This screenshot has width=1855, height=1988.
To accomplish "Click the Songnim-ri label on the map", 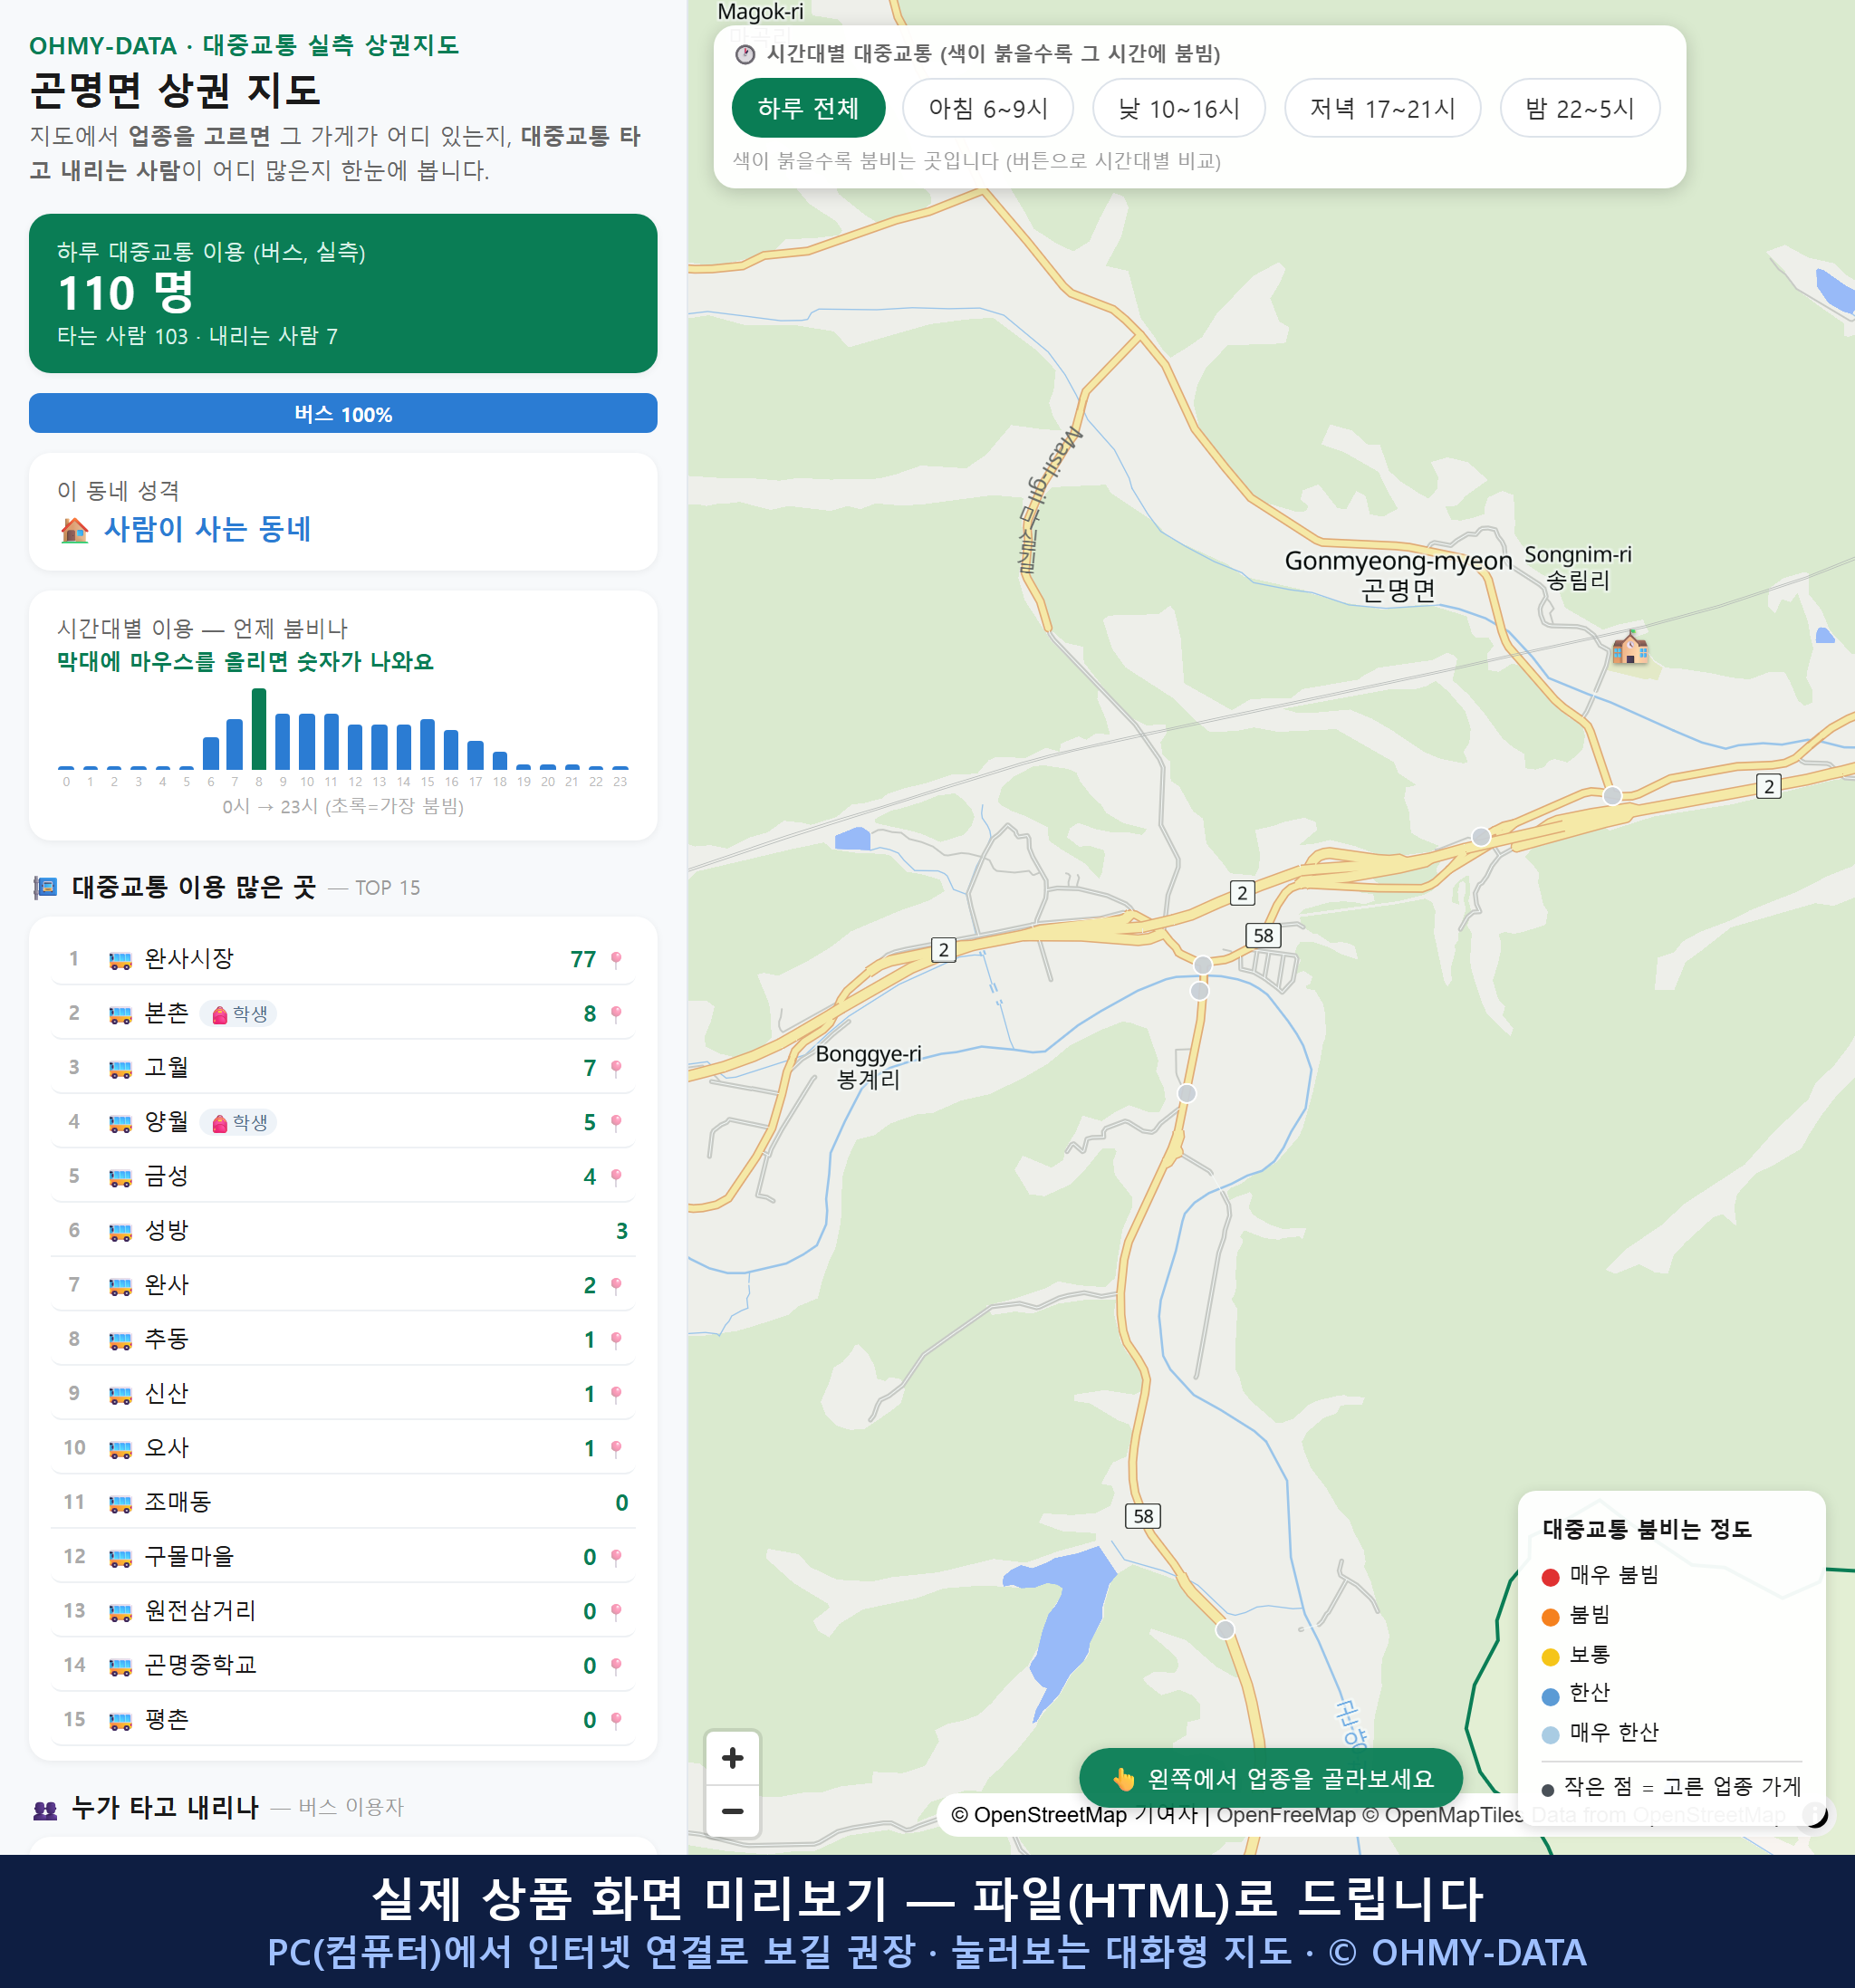I will (1577, 554).
